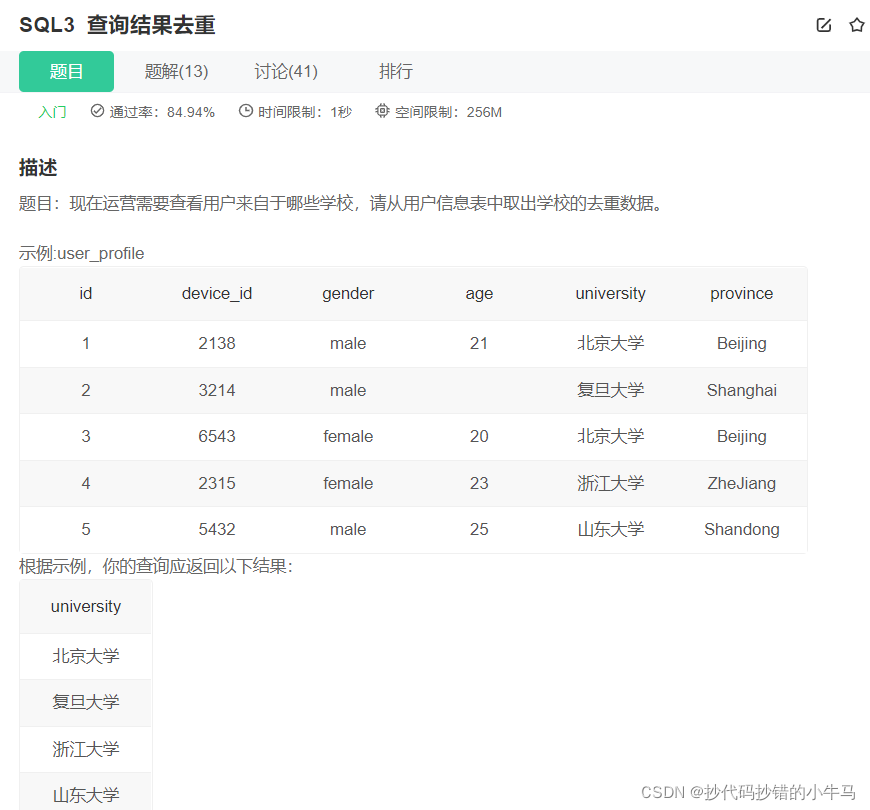Click 北京大学 in the row with device 2138
This screenshot has height=810, width=870.
(x=610, y=343)
